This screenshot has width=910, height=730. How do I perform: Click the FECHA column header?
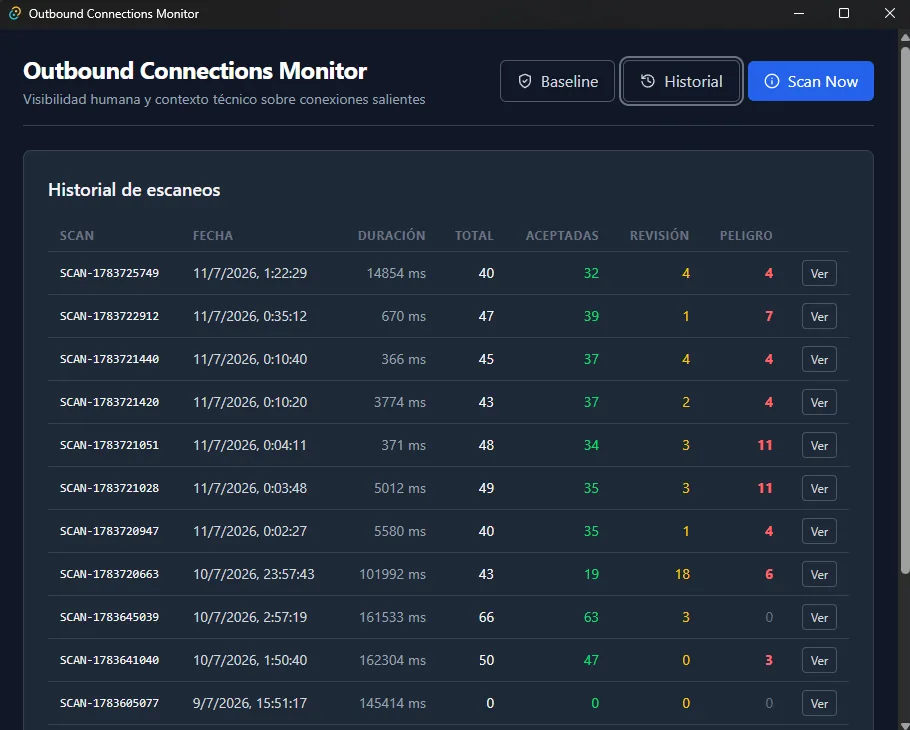tap(213, 236)
